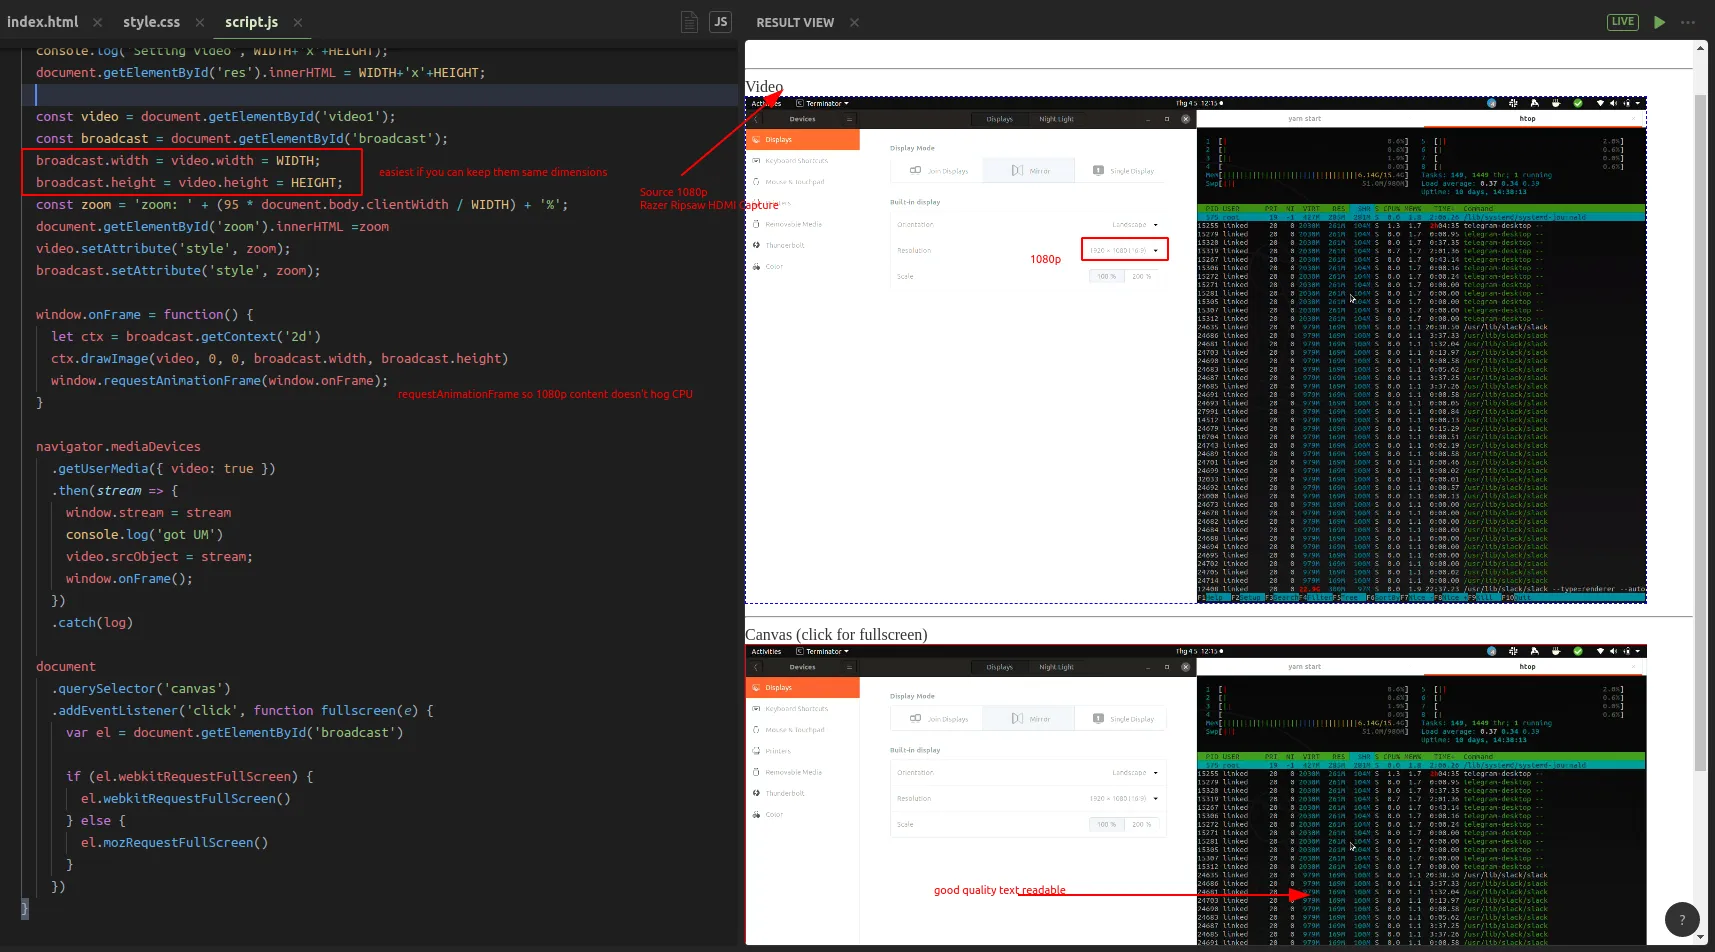
Task: Select the htop terminal tab in the Canvas preview
Action: point(1527,667)
